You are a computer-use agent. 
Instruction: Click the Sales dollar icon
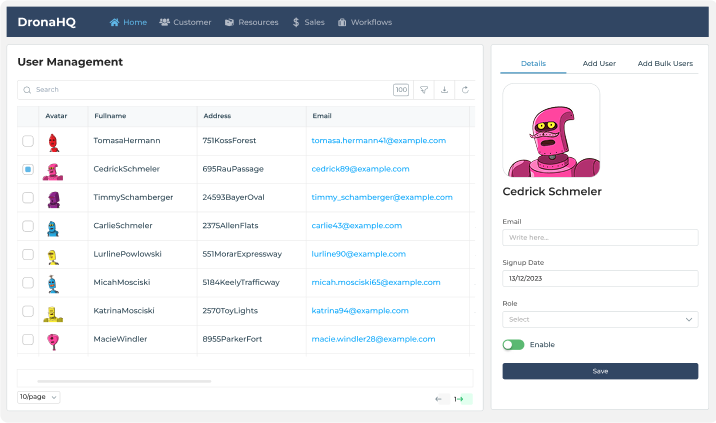[x=296, y=22]
